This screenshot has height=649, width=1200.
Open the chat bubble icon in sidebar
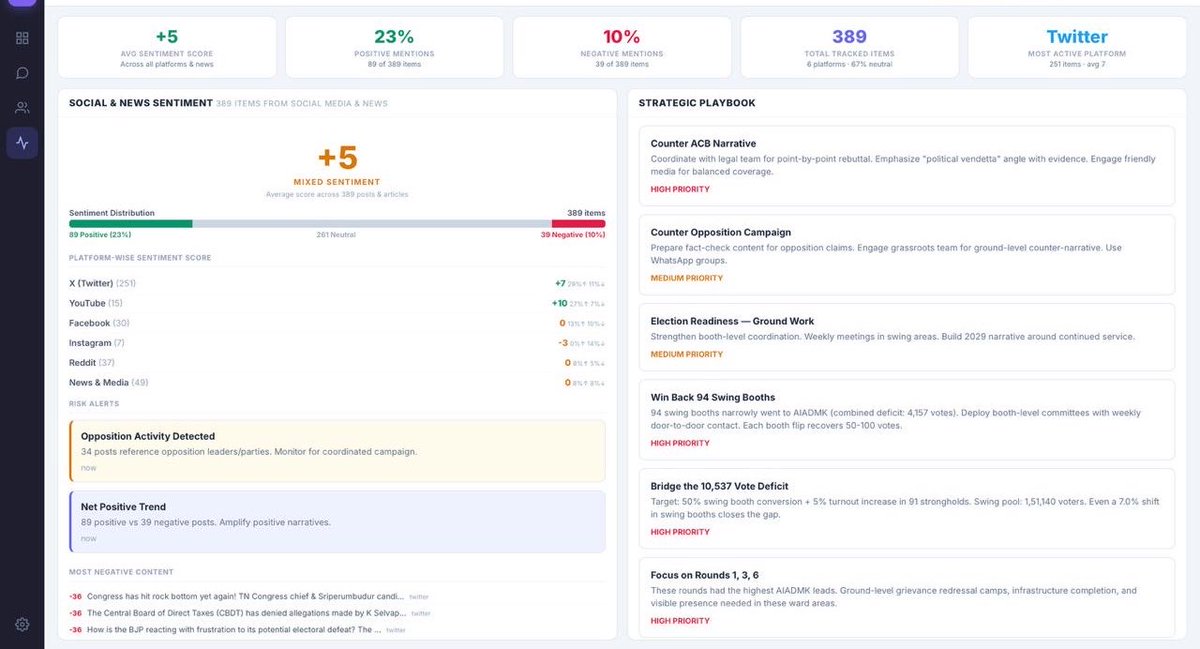[22, 73]
